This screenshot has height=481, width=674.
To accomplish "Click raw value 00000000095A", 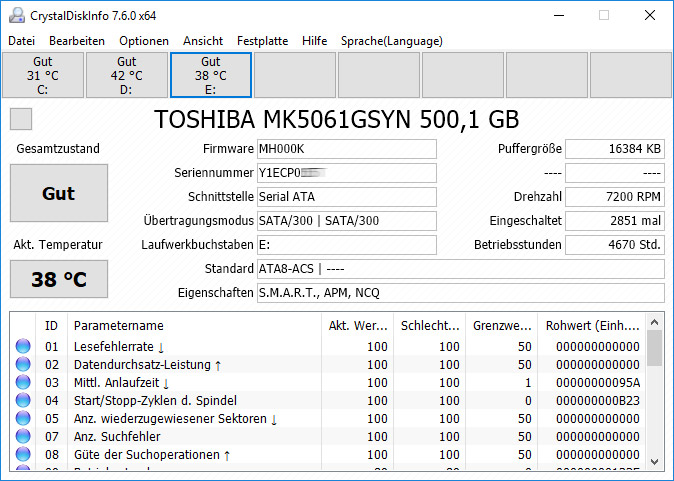I will (x=597, y=383).
